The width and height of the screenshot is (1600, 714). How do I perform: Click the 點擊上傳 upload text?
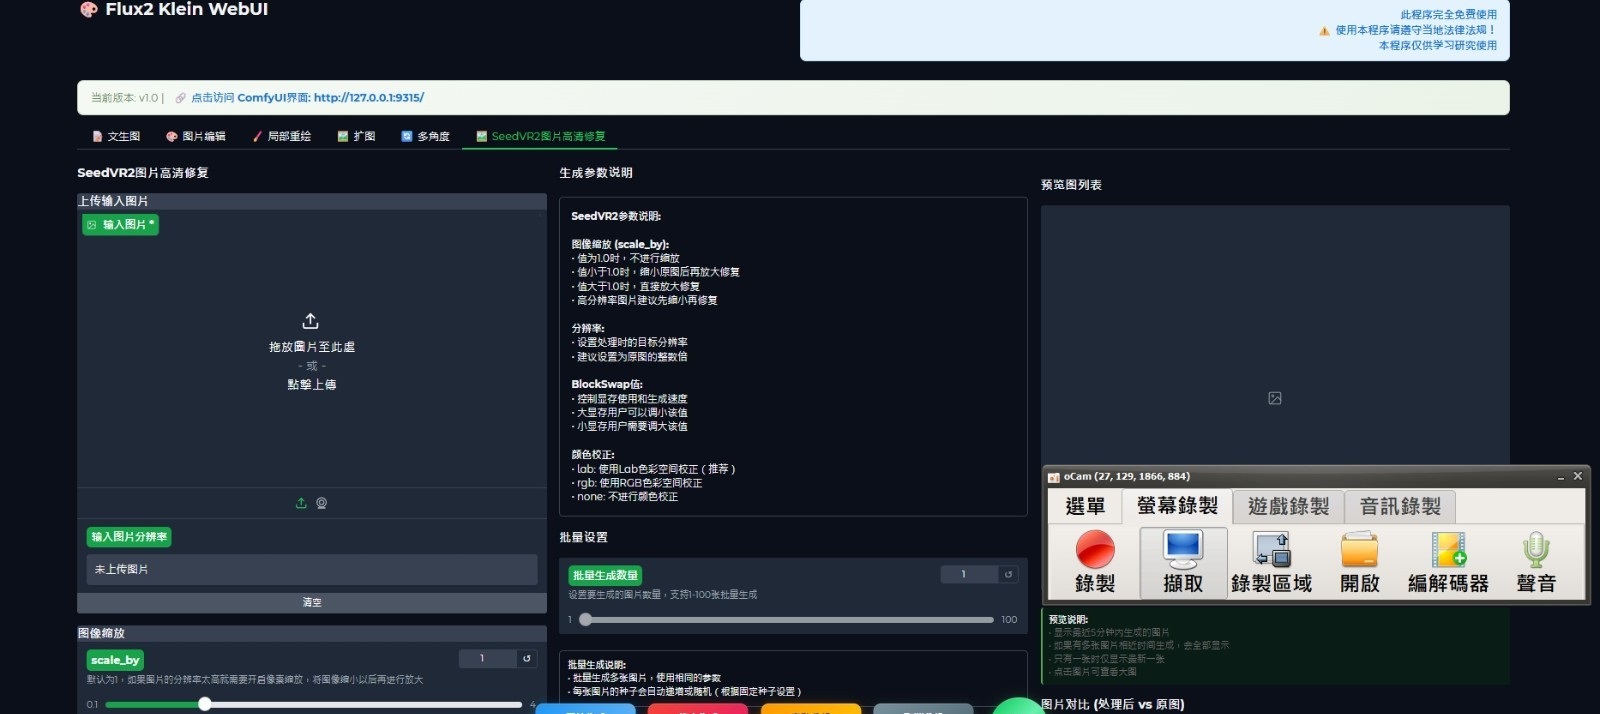pos(312,384)
